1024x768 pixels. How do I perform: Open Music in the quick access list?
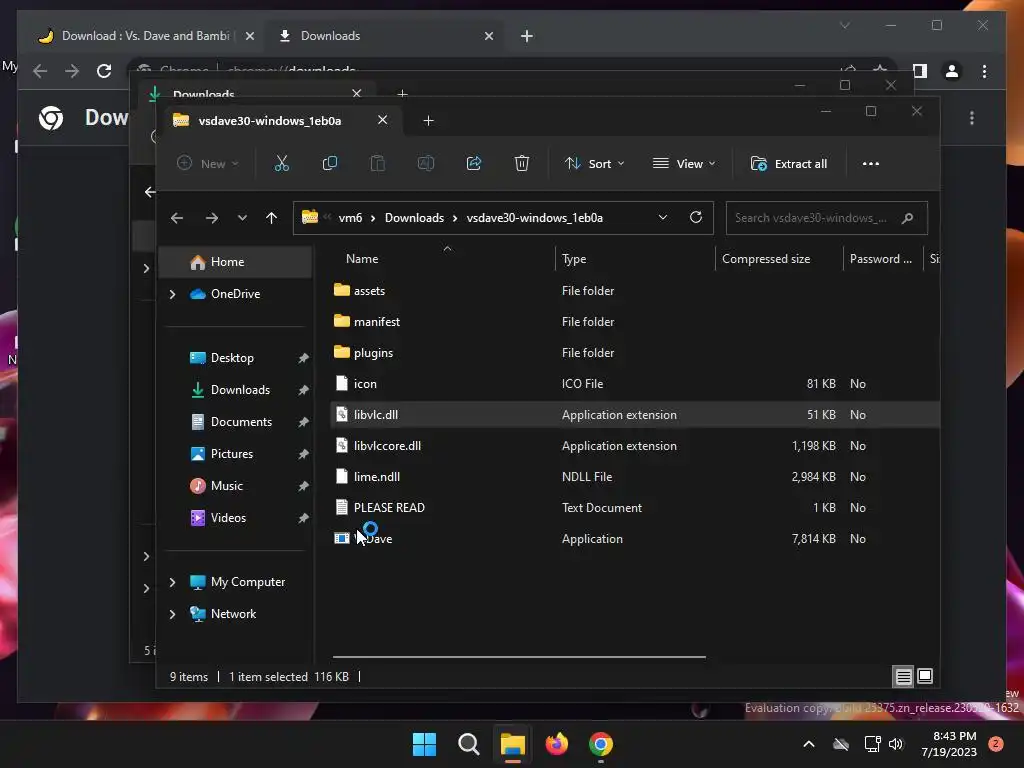click(x=227, y=486)
